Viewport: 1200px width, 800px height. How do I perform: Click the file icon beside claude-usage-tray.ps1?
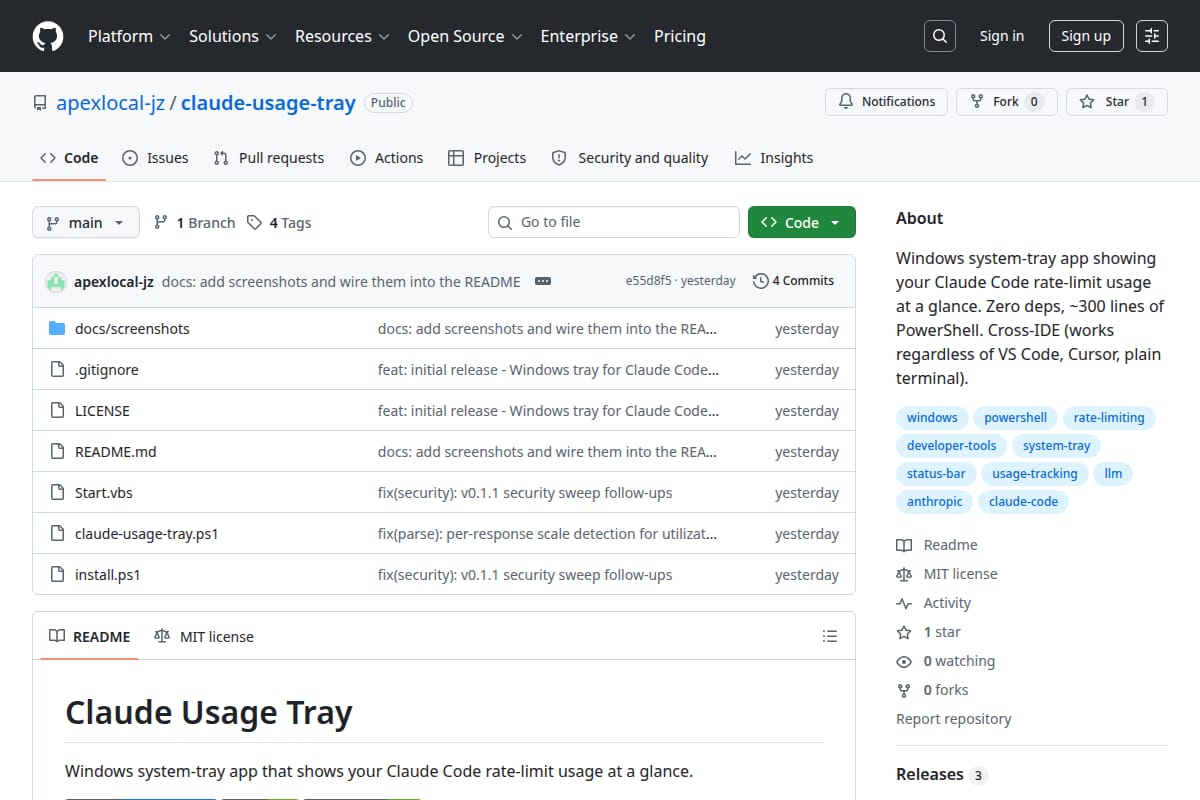pyautogui.click(x=57, y=534)
